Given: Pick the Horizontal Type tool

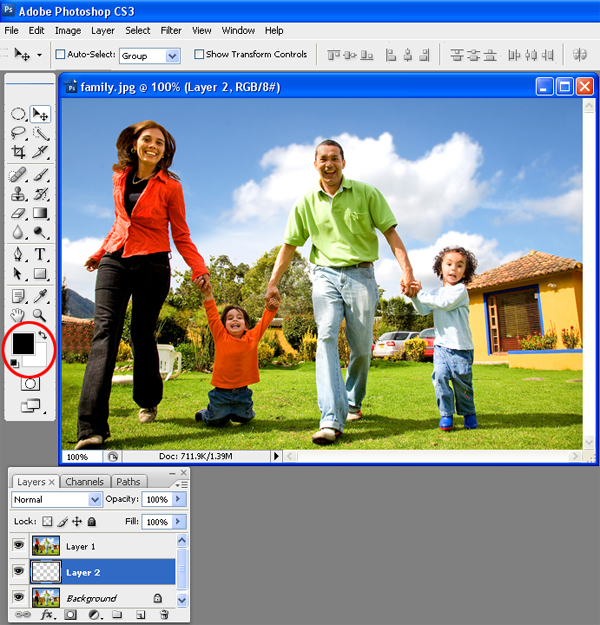Looking at the screenshot, I should pos(41,254).
